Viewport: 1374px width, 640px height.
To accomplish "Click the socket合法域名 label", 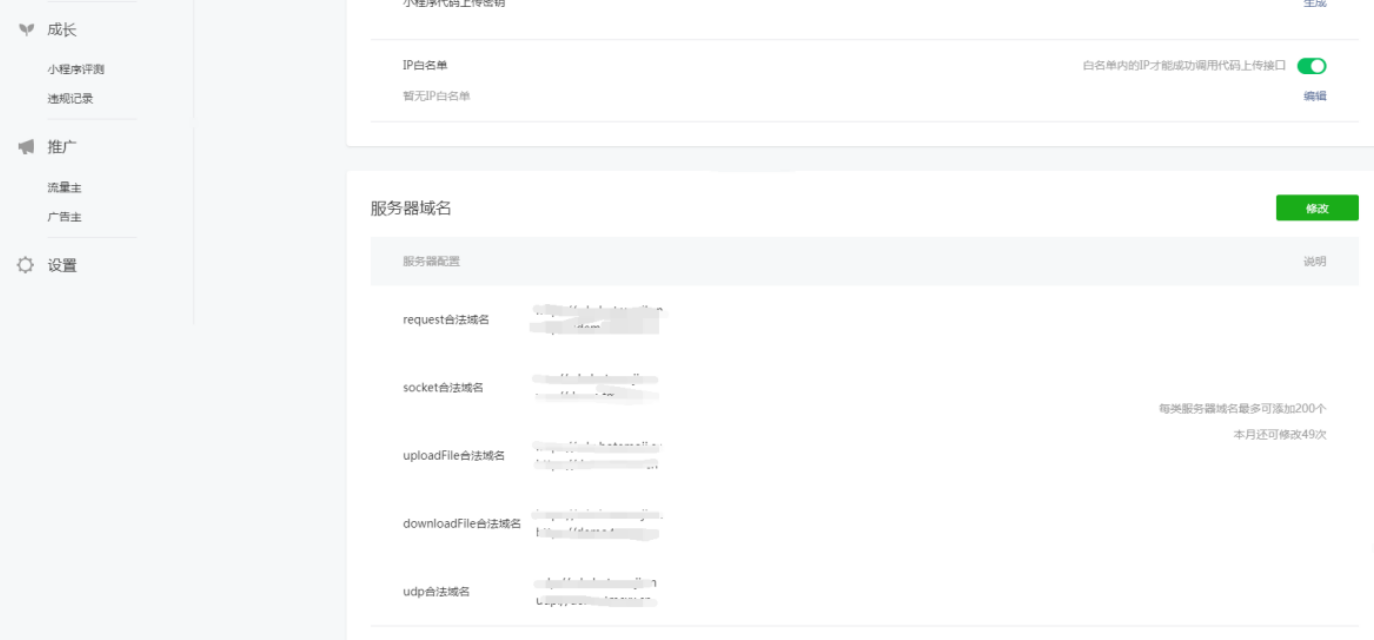I will click(x=443, y=387).
